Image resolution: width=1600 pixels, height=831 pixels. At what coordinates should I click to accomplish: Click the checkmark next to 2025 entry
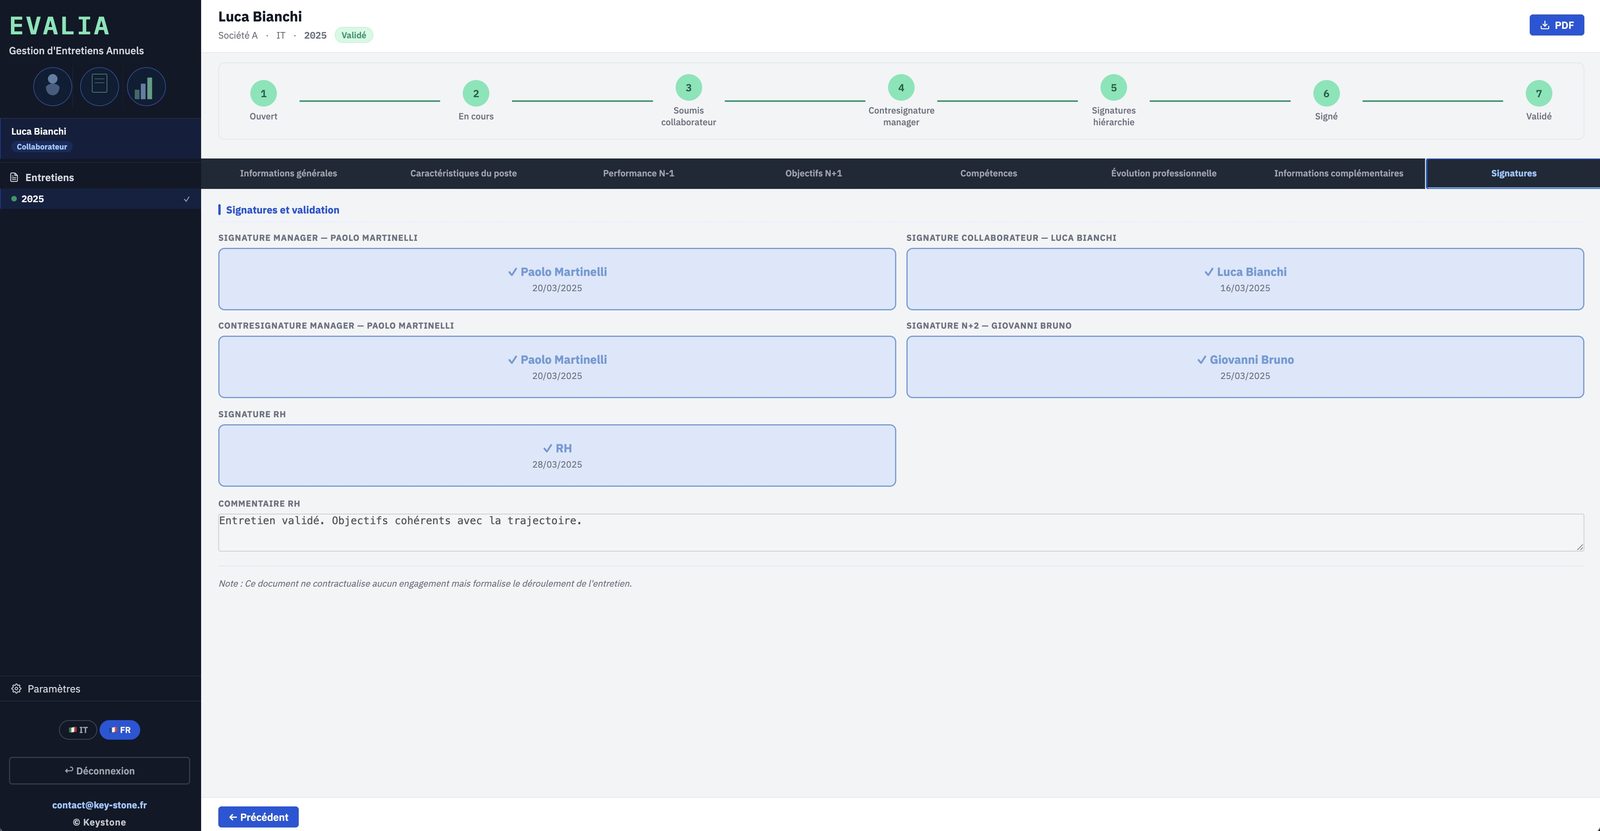click(187, 199)
